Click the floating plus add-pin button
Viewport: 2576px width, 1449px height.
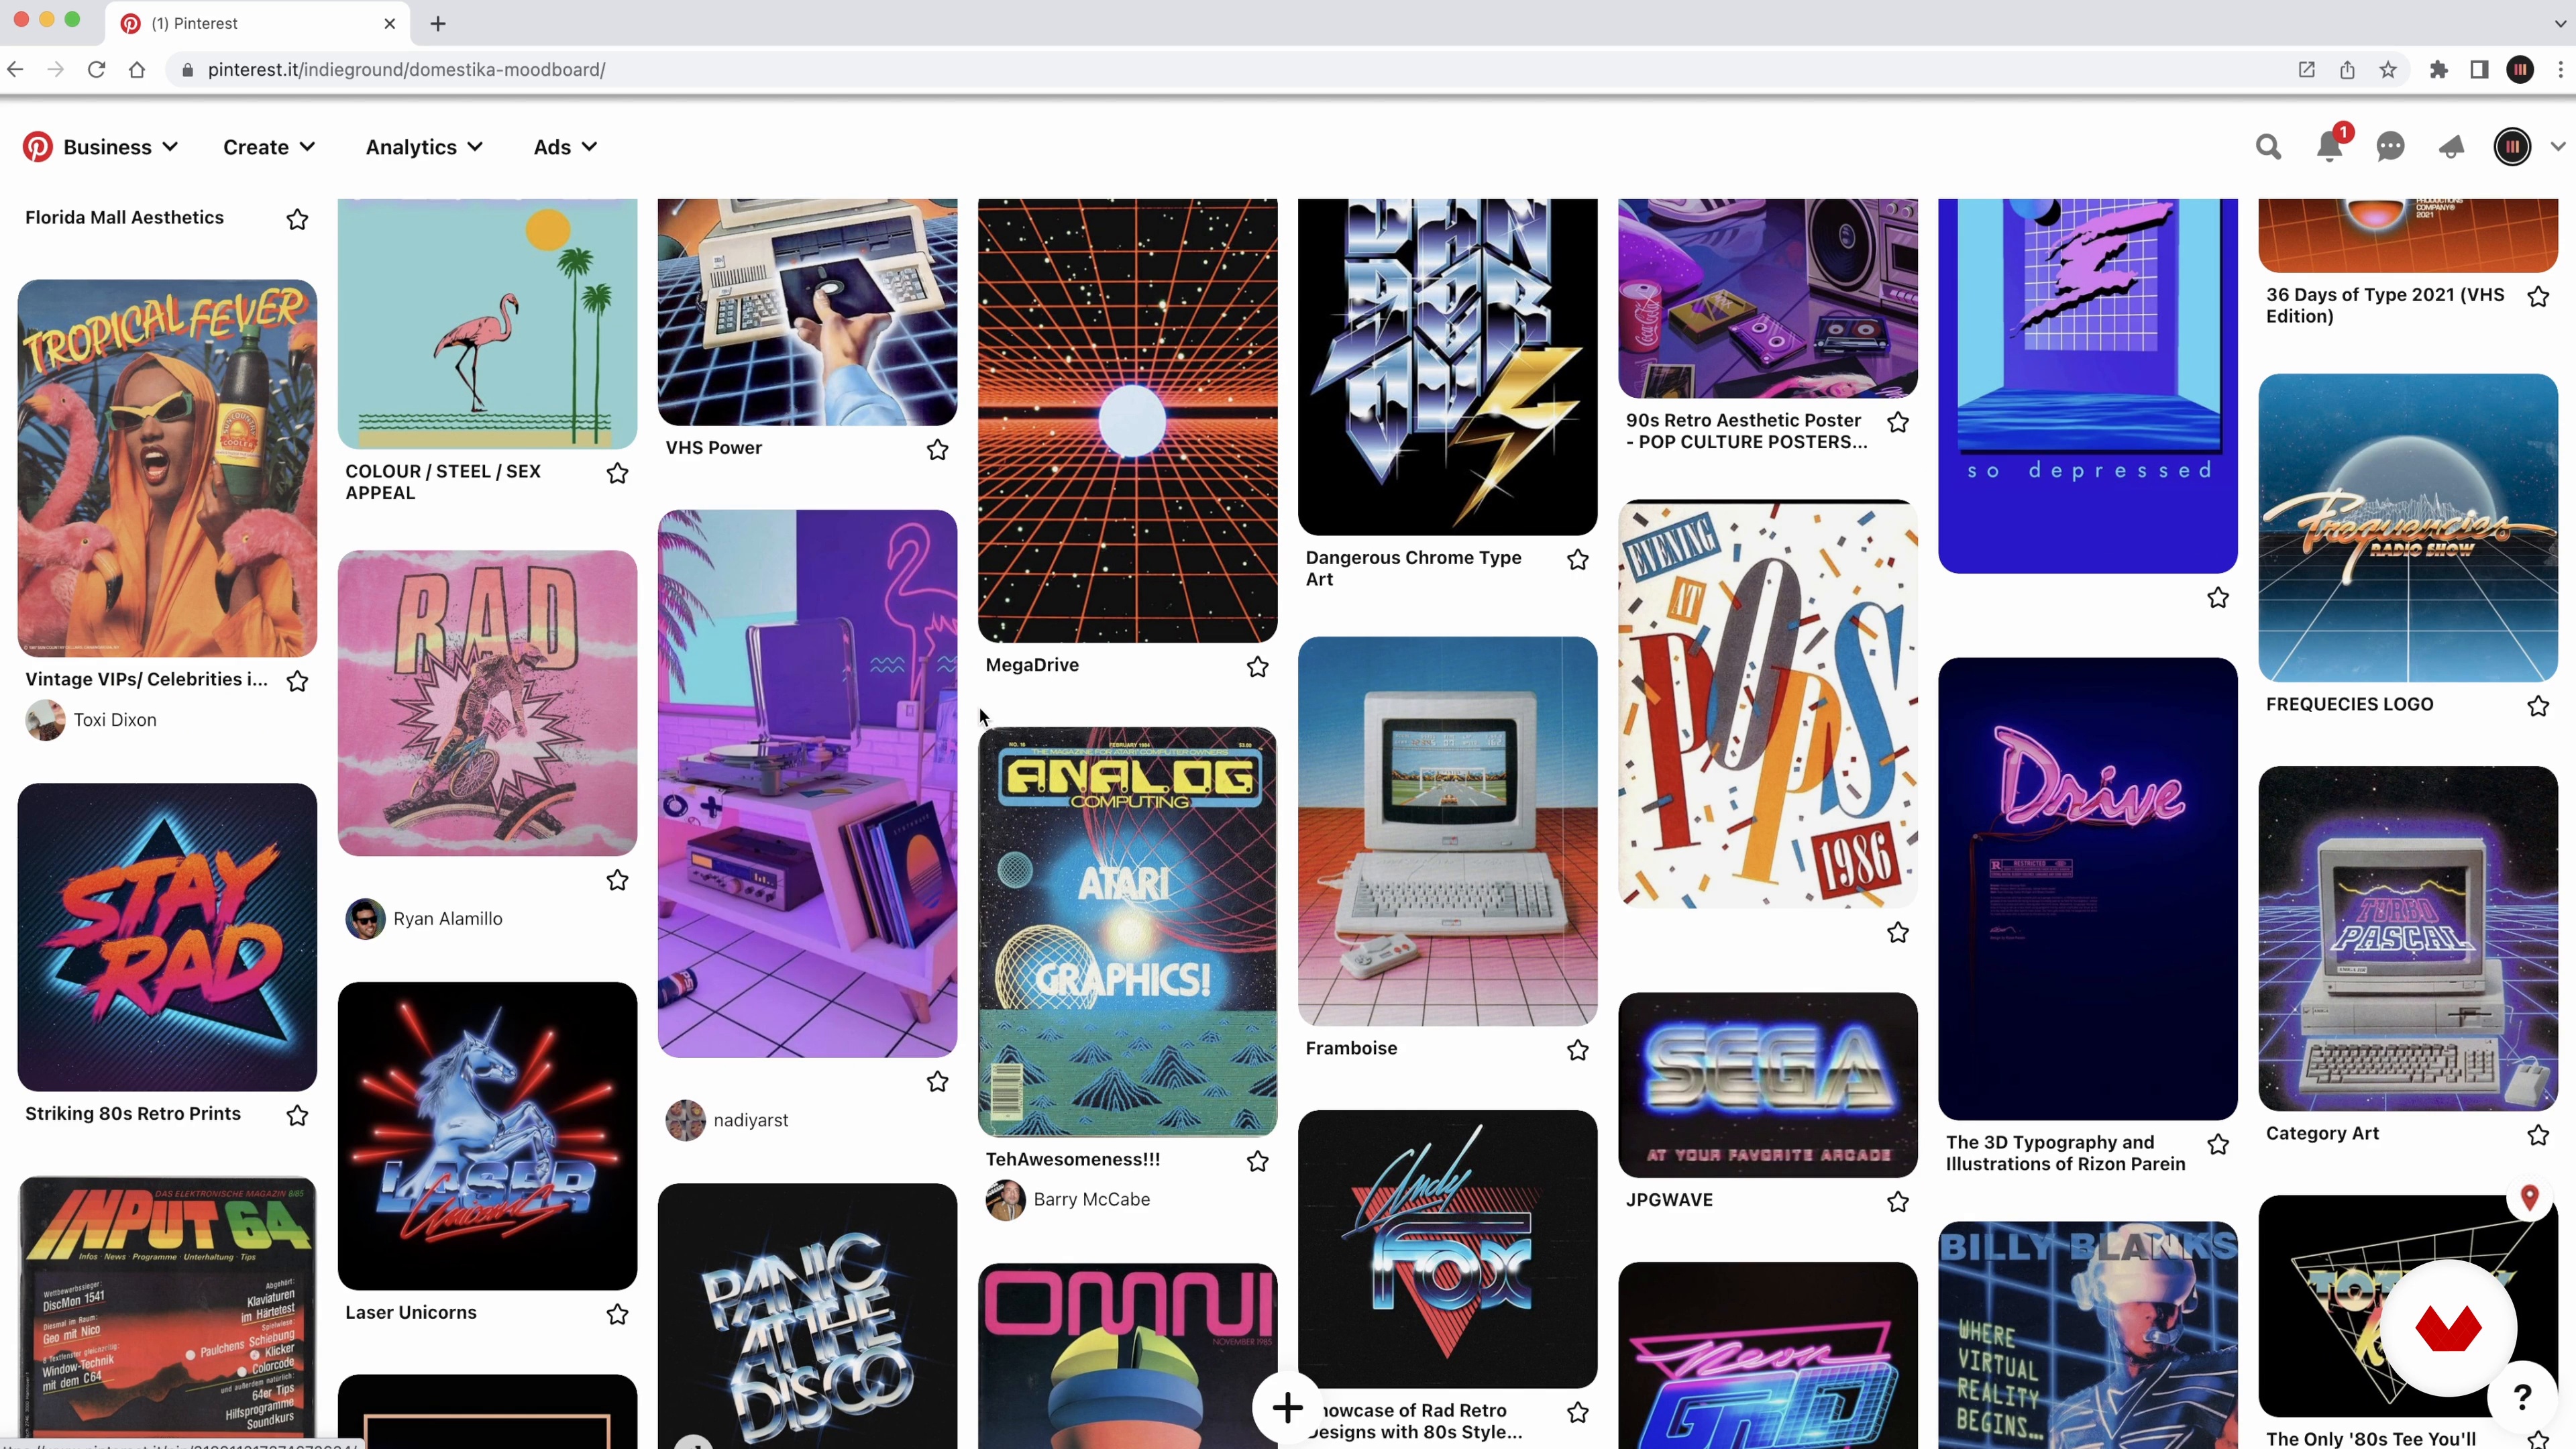point(1287,1408)
